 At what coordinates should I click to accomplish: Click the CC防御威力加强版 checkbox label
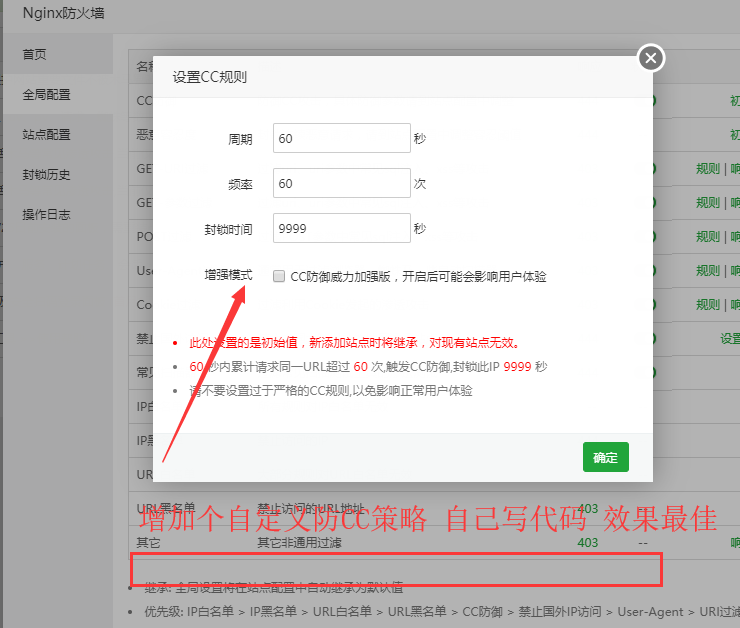418,276
